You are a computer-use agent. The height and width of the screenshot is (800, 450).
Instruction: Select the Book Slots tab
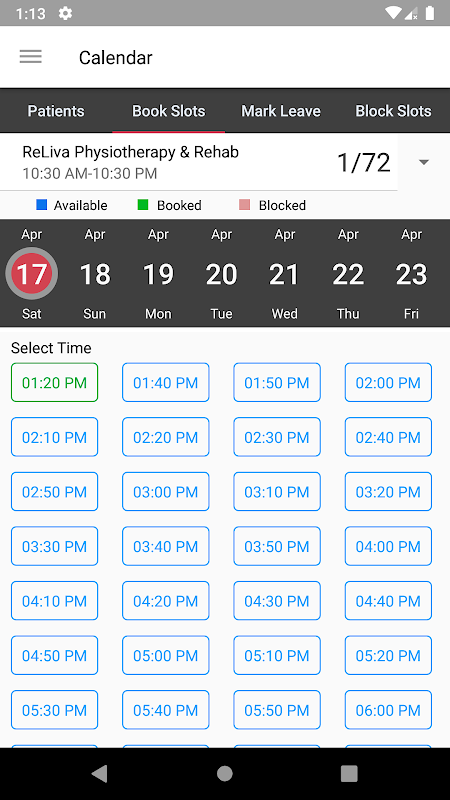(168, 111)
